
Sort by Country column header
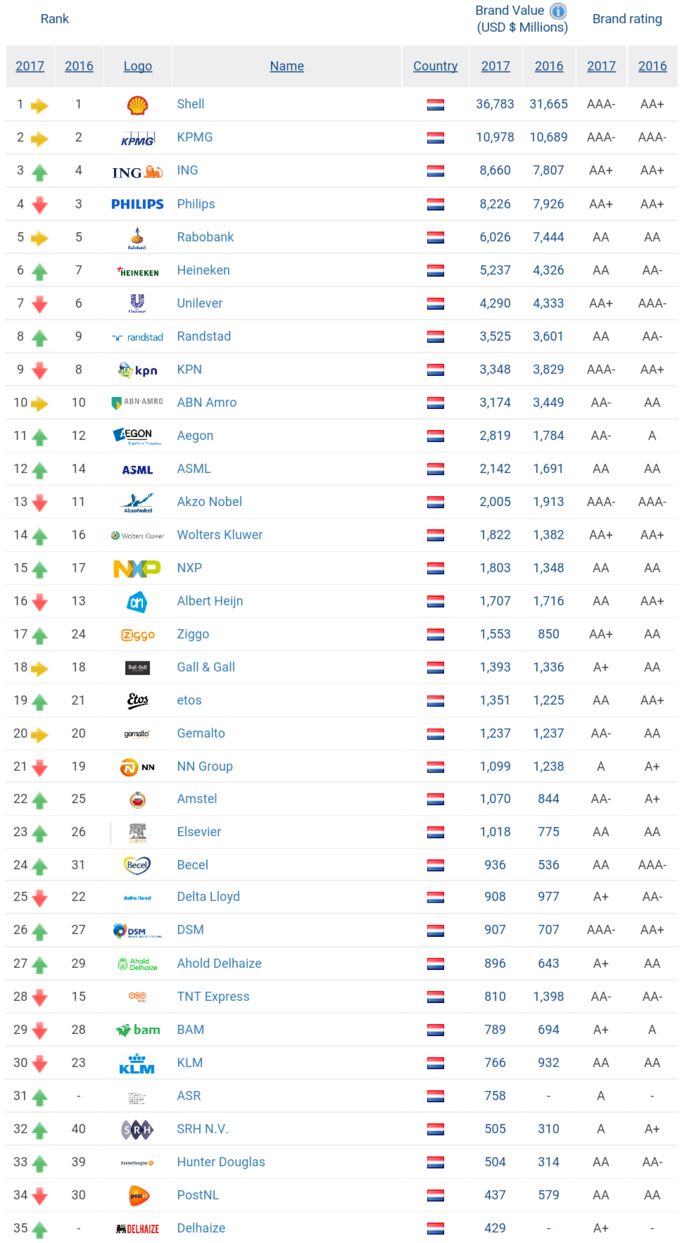point(435,66)
